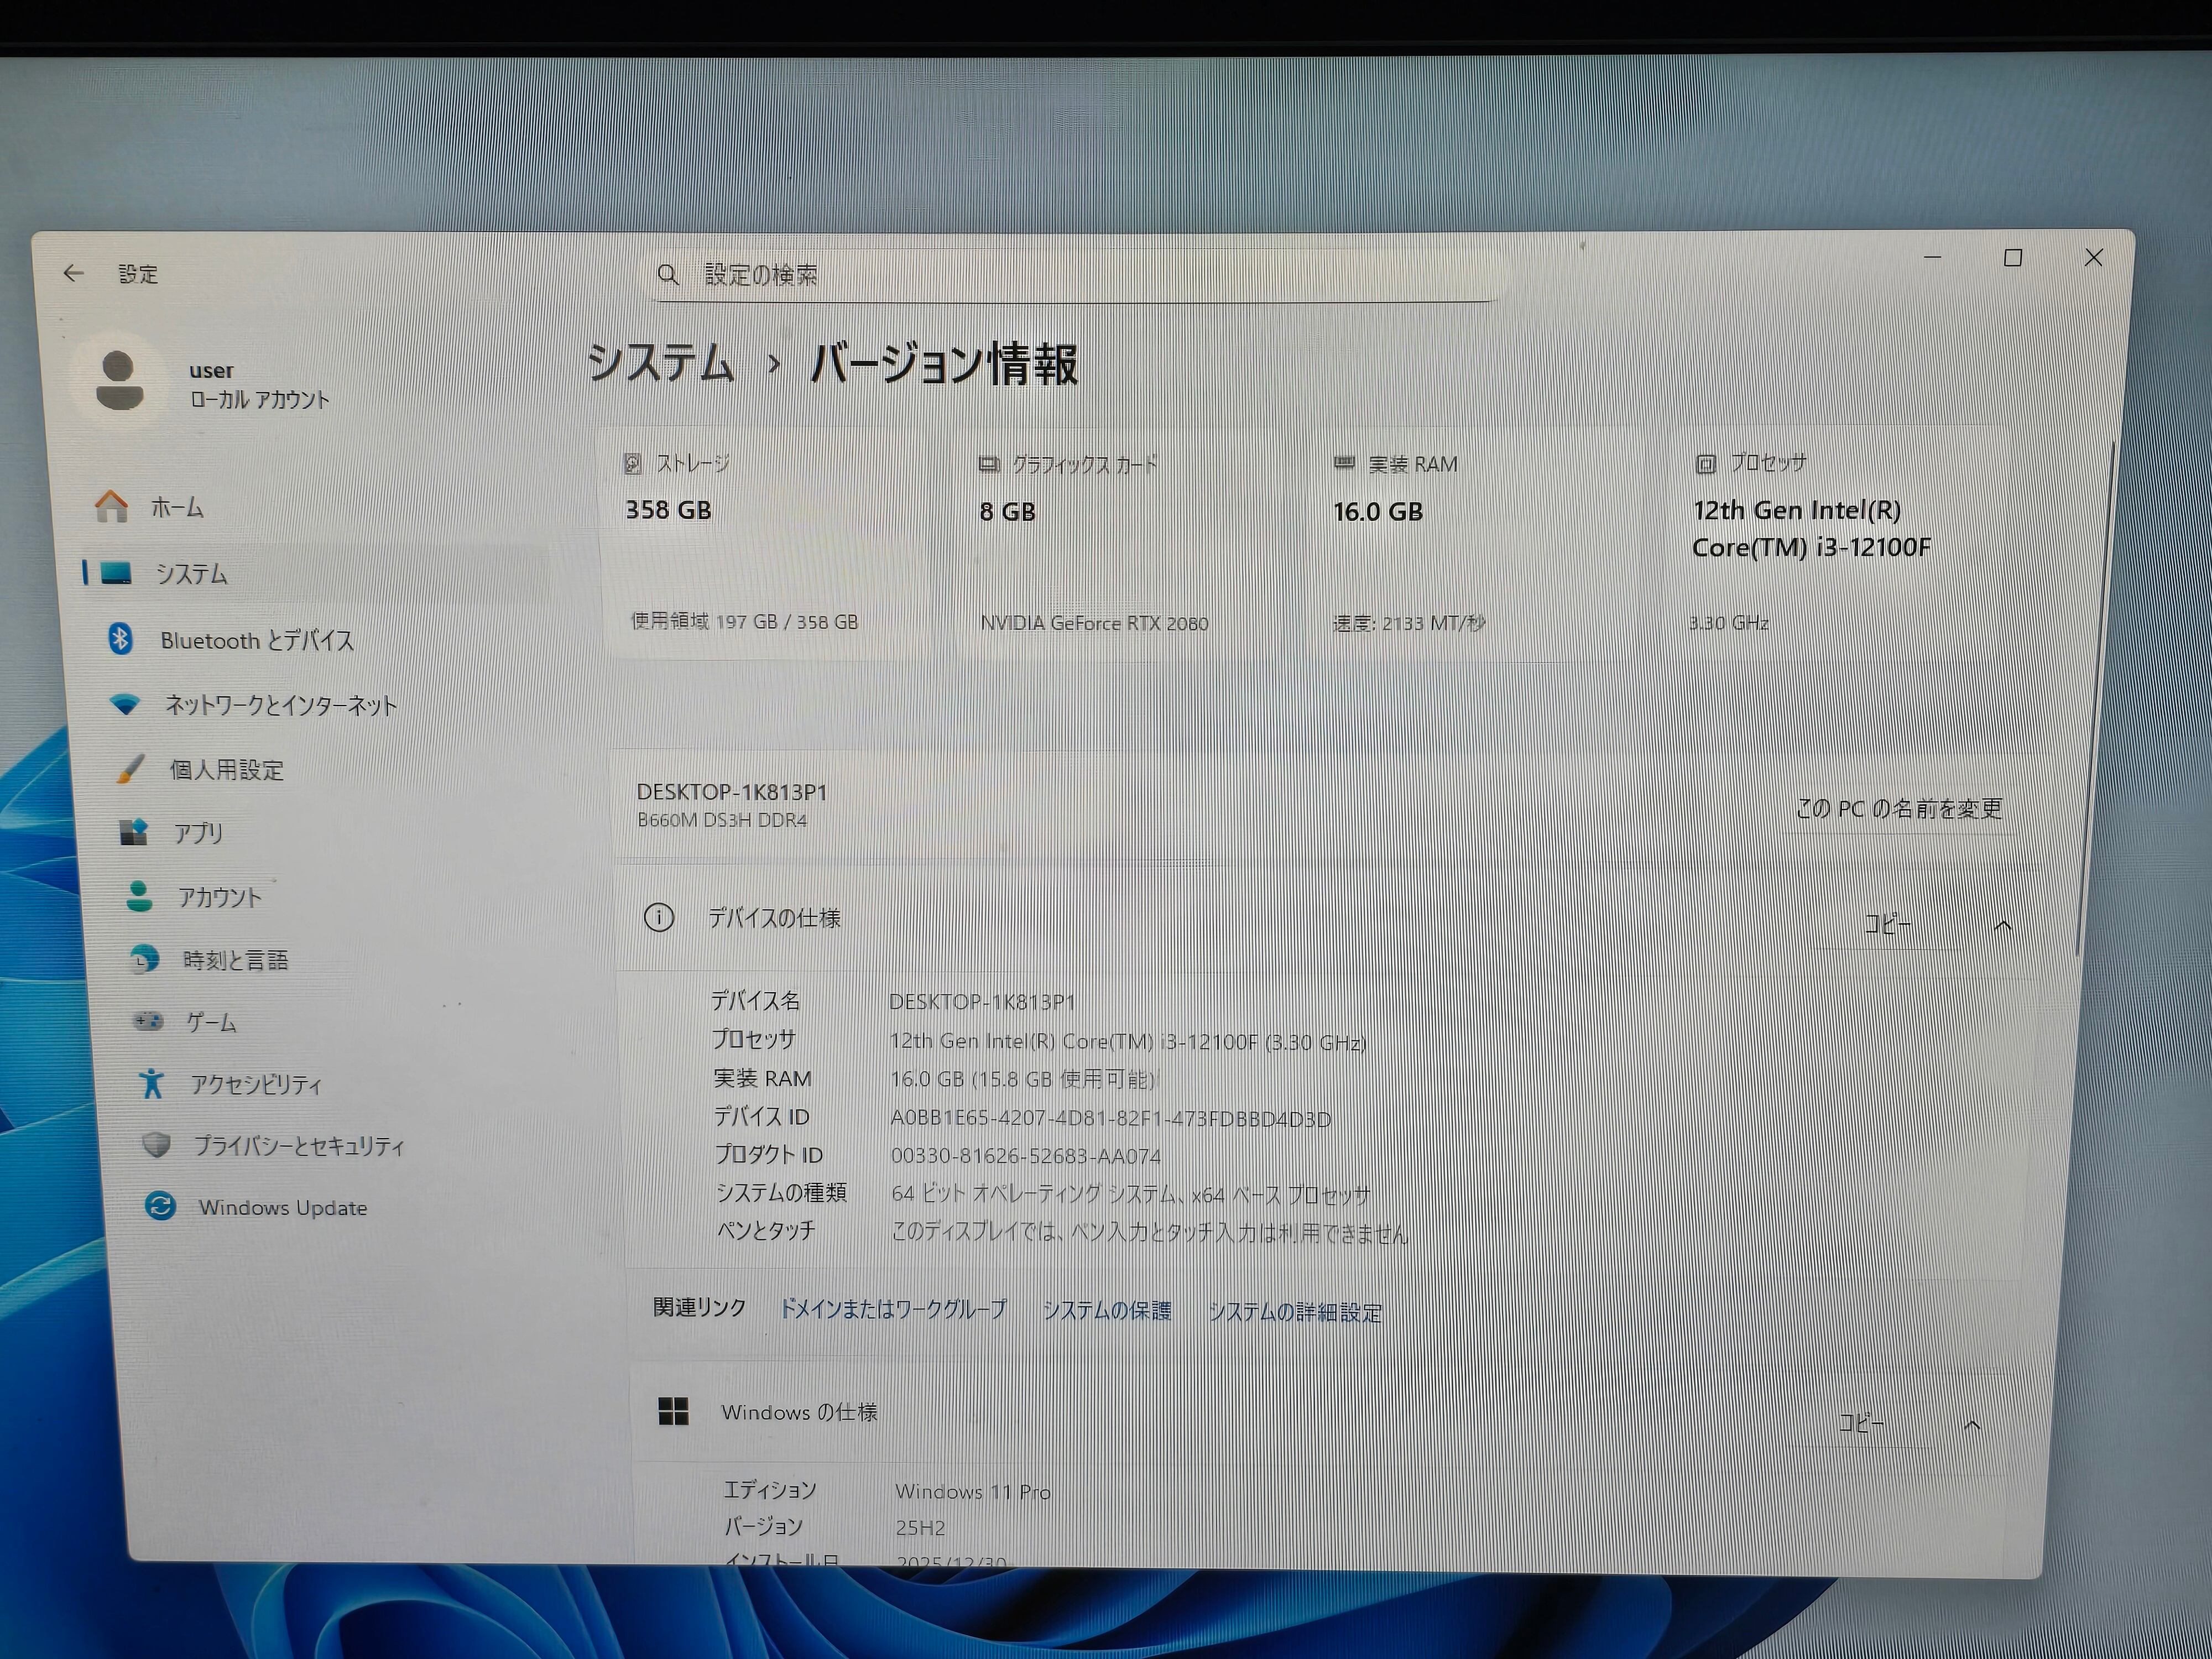Viewport: 2212px width, 1659px height.
Task: Click the network Wi-Fi icon in sidebar
Action: 125,705
